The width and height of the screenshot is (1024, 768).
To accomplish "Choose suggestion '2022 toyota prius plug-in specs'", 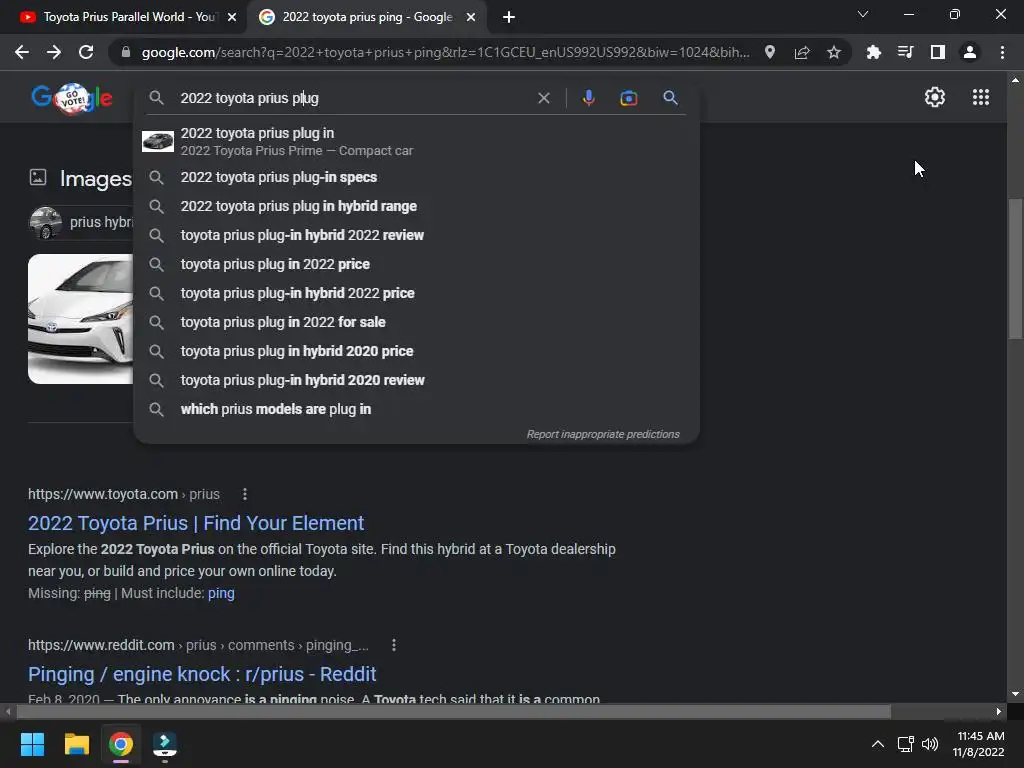I will pyautogui.click(x=417, y=177).
